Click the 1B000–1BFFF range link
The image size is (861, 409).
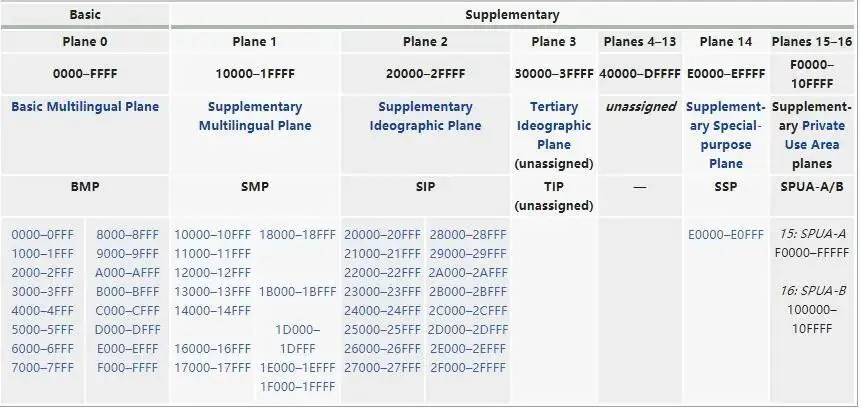pyautogui.click(x=297, y=292)
